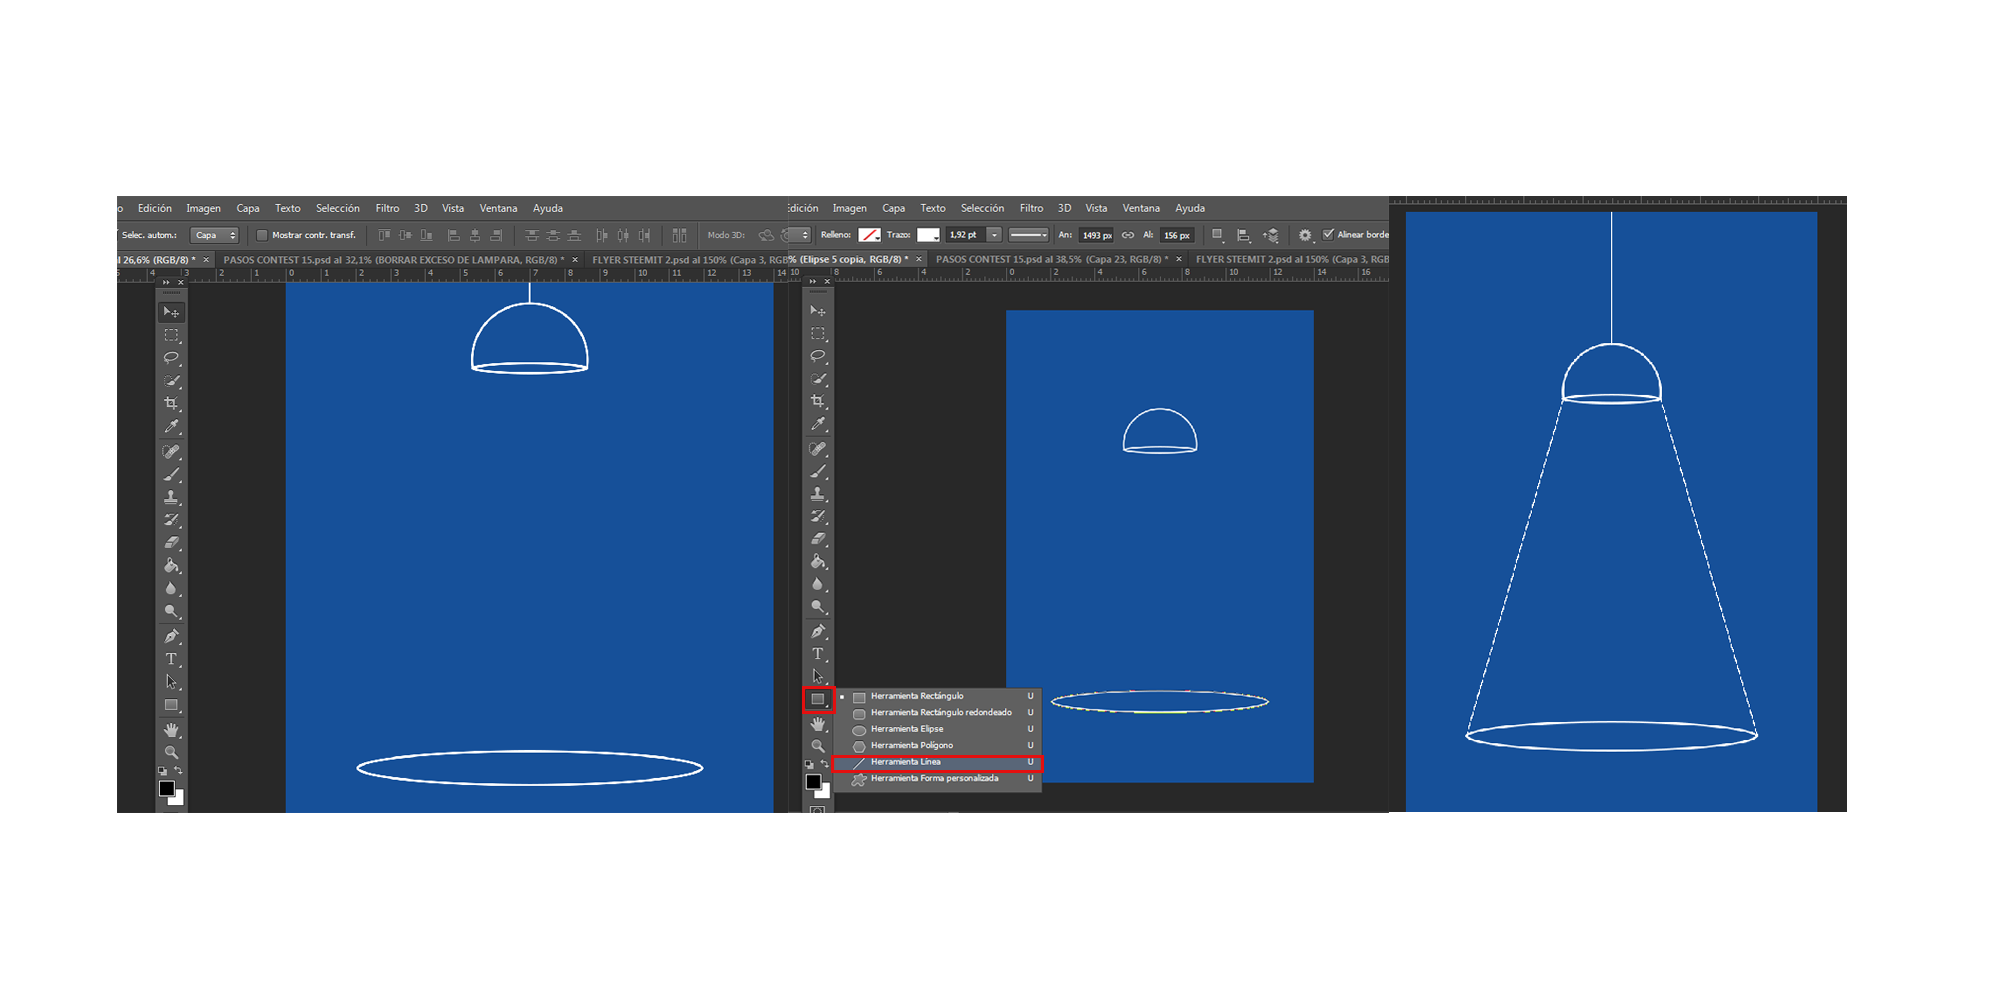Select Pen tool in left window toolbar
Viewport: 2000px width, 1000px height.
click(x=171, y=637)
